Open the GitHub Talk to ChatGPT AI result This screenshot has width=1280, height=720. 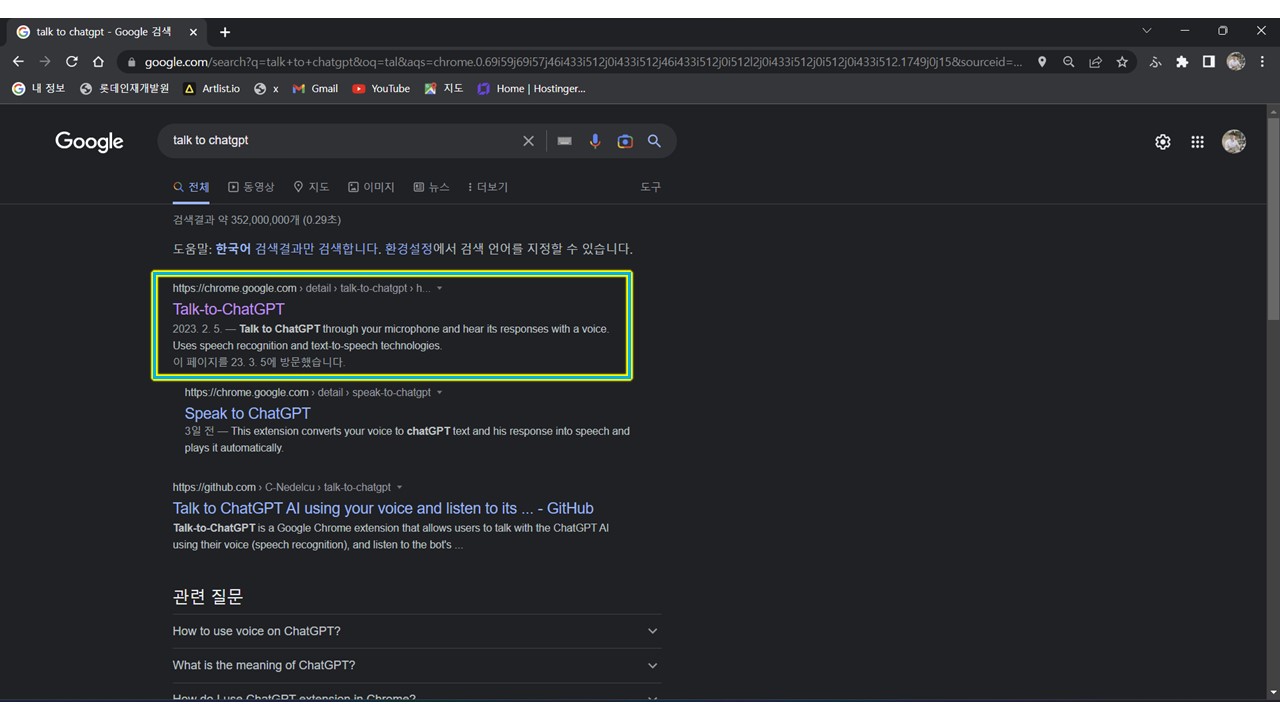[383, 508]
